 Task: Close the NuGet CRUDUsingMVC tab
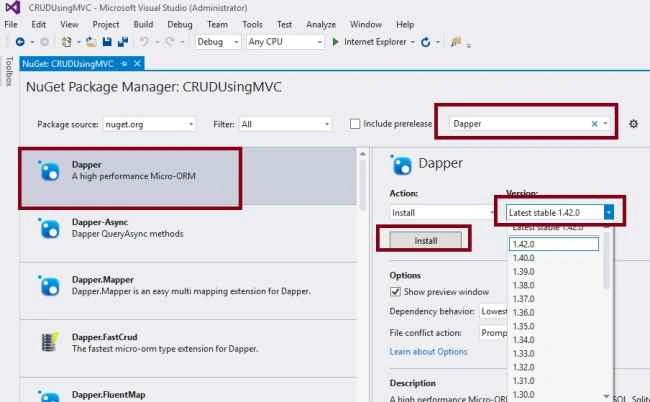(137, 63)
